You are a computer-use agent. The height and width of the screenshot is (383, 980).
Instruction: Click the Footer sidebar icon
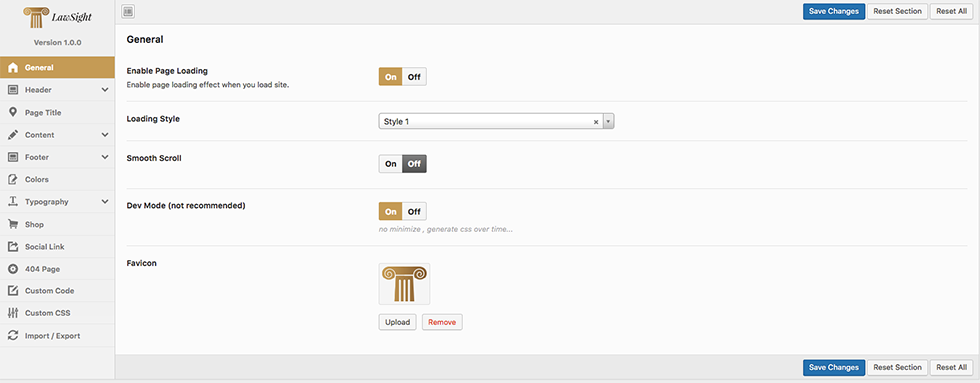point(12,157)
